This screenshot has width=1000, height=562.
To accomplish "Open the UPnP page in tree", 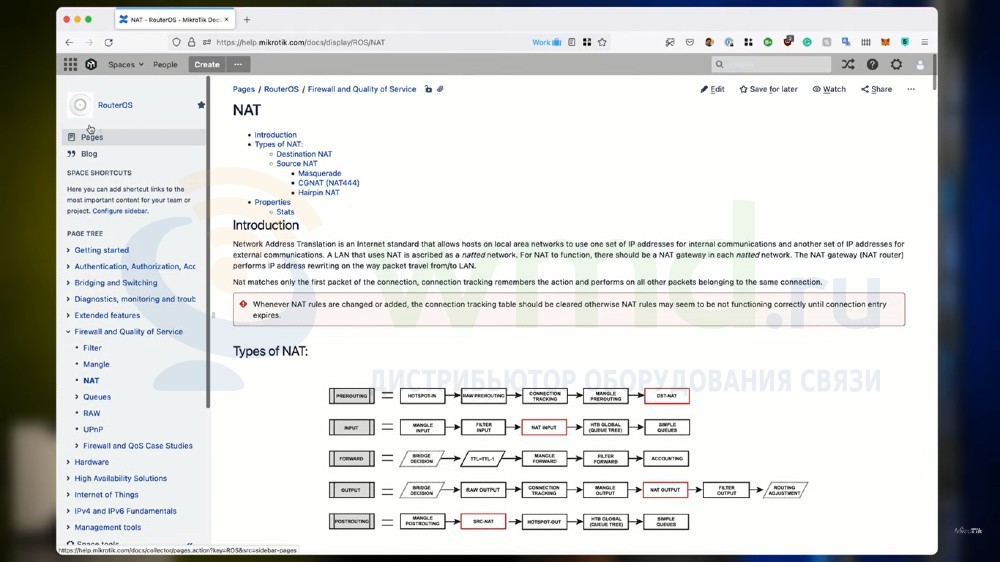I will point(92,429).
